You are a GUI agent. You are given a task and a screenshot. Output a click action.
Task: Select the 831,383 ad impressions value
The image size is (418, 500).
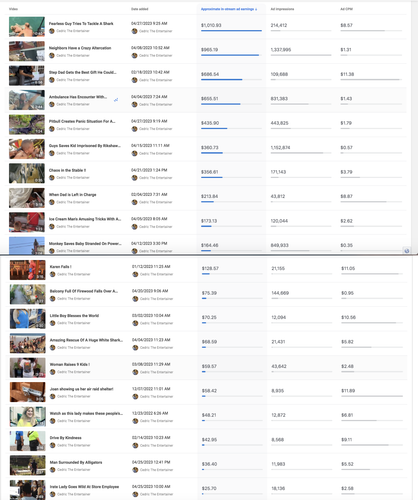pos(279,99)
